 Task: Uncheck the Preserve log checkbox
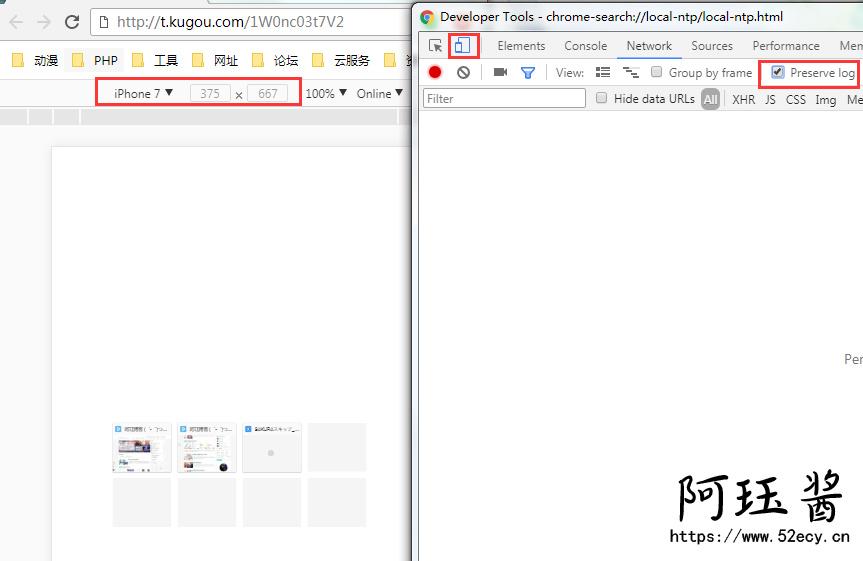point(778,72)
